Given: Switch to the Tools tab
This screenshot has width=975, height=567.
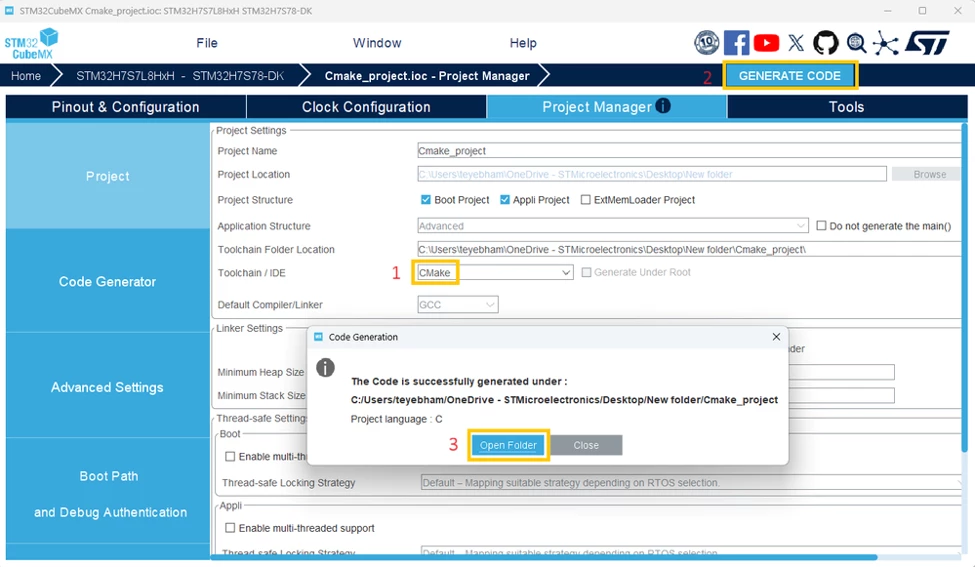Looking at the screenshot, I should [x=846, y=106].
